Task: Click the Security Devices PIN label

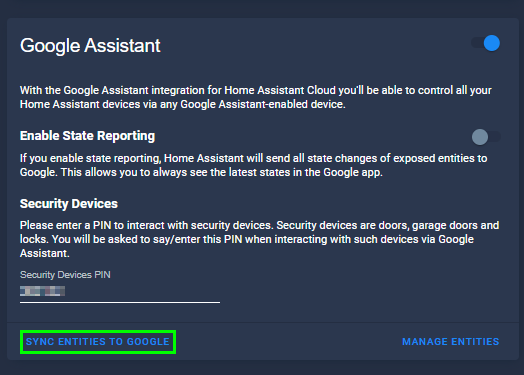Action: point(65,275)
